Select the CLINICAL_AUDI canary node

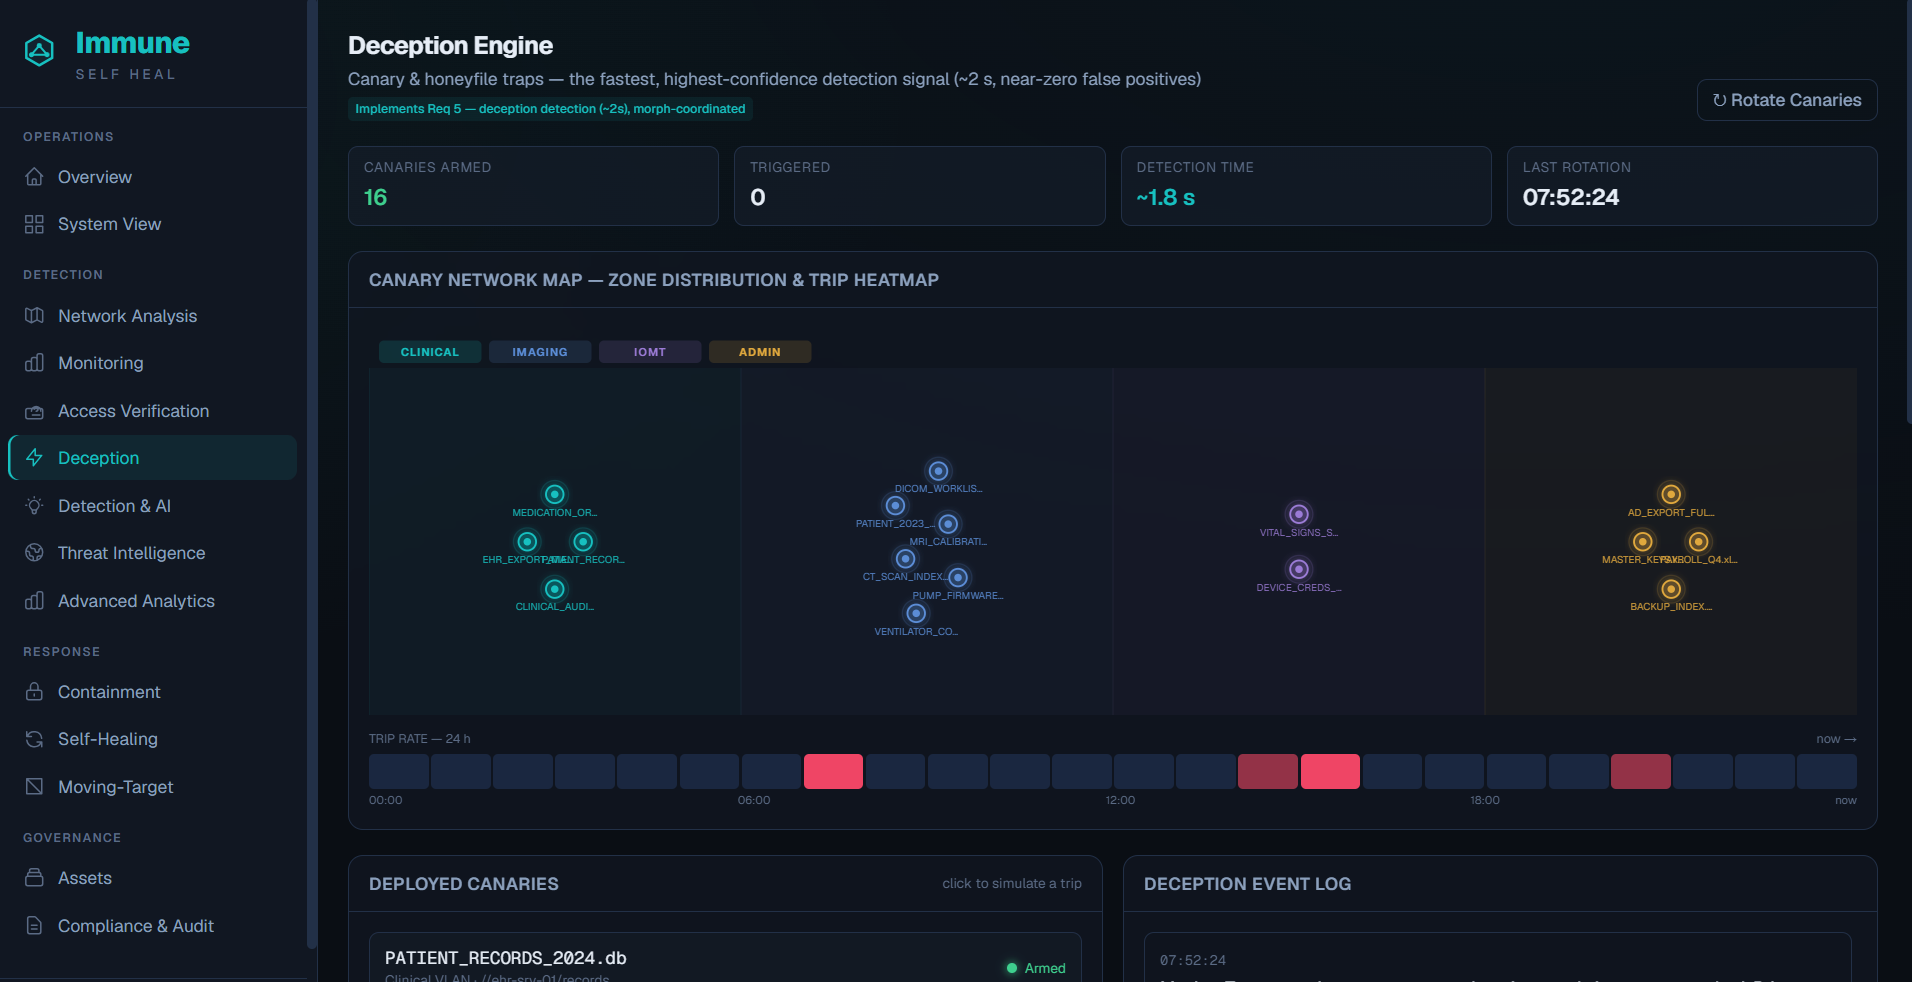click(x=555, y=589)
